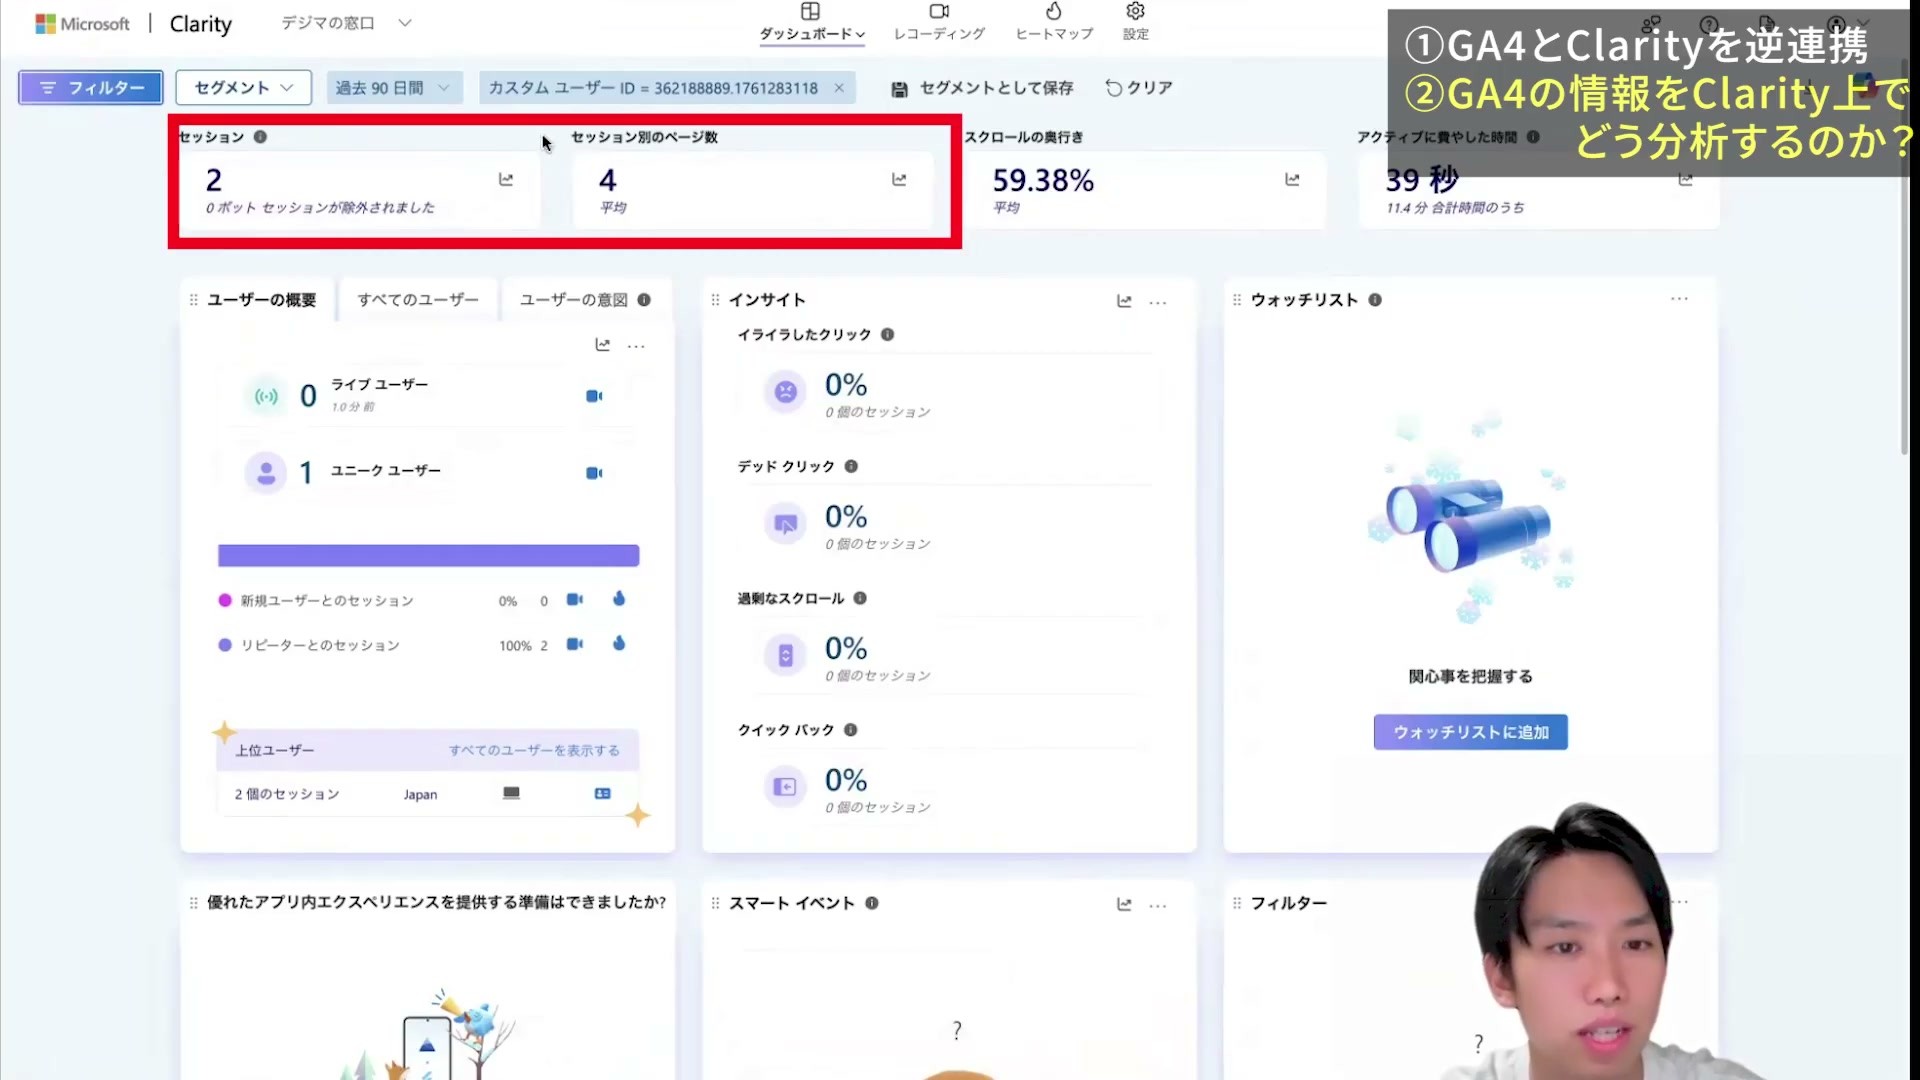Click the info icon next to デッド クリック
This screenshot has width=1920, height=1080.
851,467
